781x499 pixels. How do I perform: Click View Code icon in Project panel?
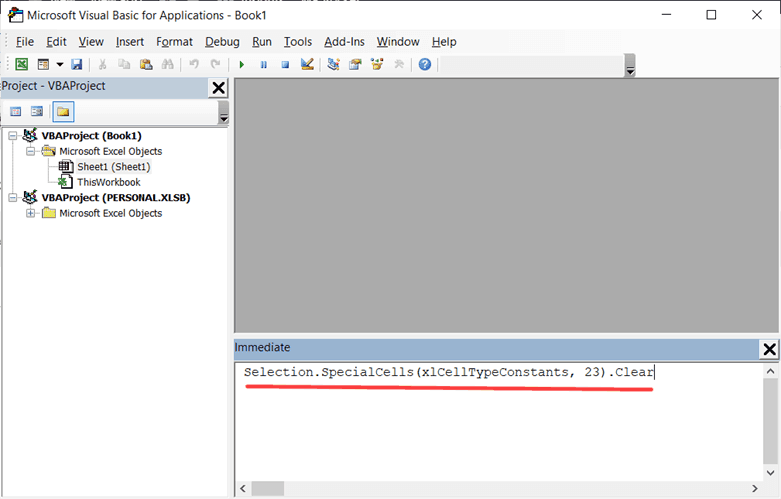[16, 112]
